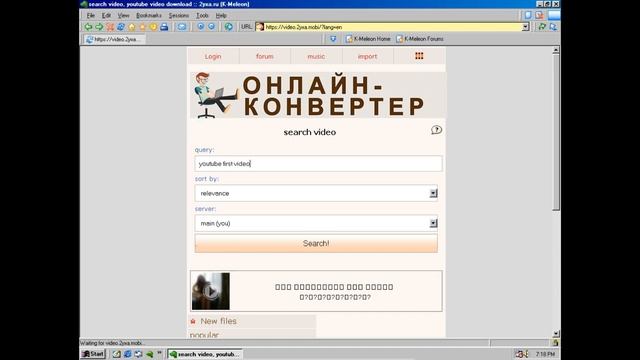Click the query text input field
This screenshot has height=360, width=640.
click(x=318, y=164)
